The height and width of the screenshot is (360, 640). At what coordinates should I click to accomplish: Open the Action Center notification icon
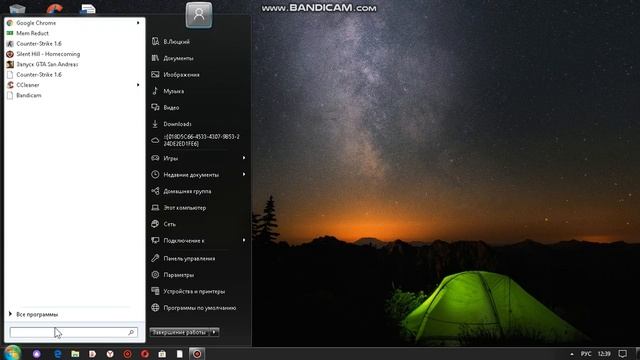(x=622, y=353)
